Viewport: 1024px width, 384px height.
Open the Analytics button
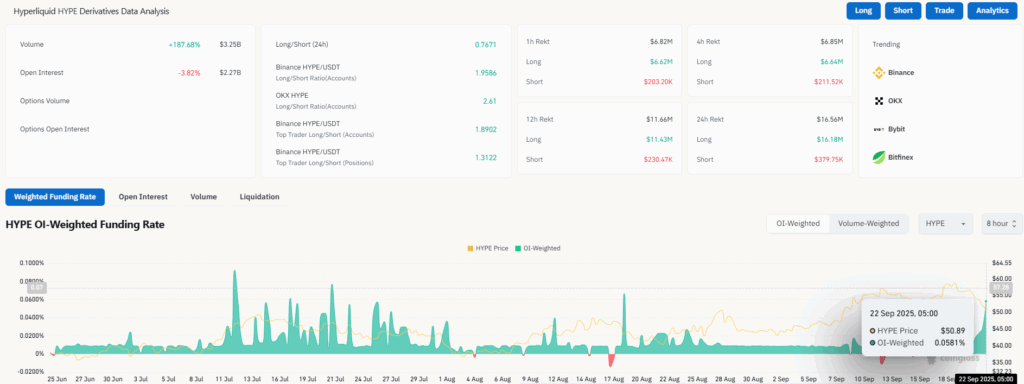pyautogui.click(x=993, y=10)
